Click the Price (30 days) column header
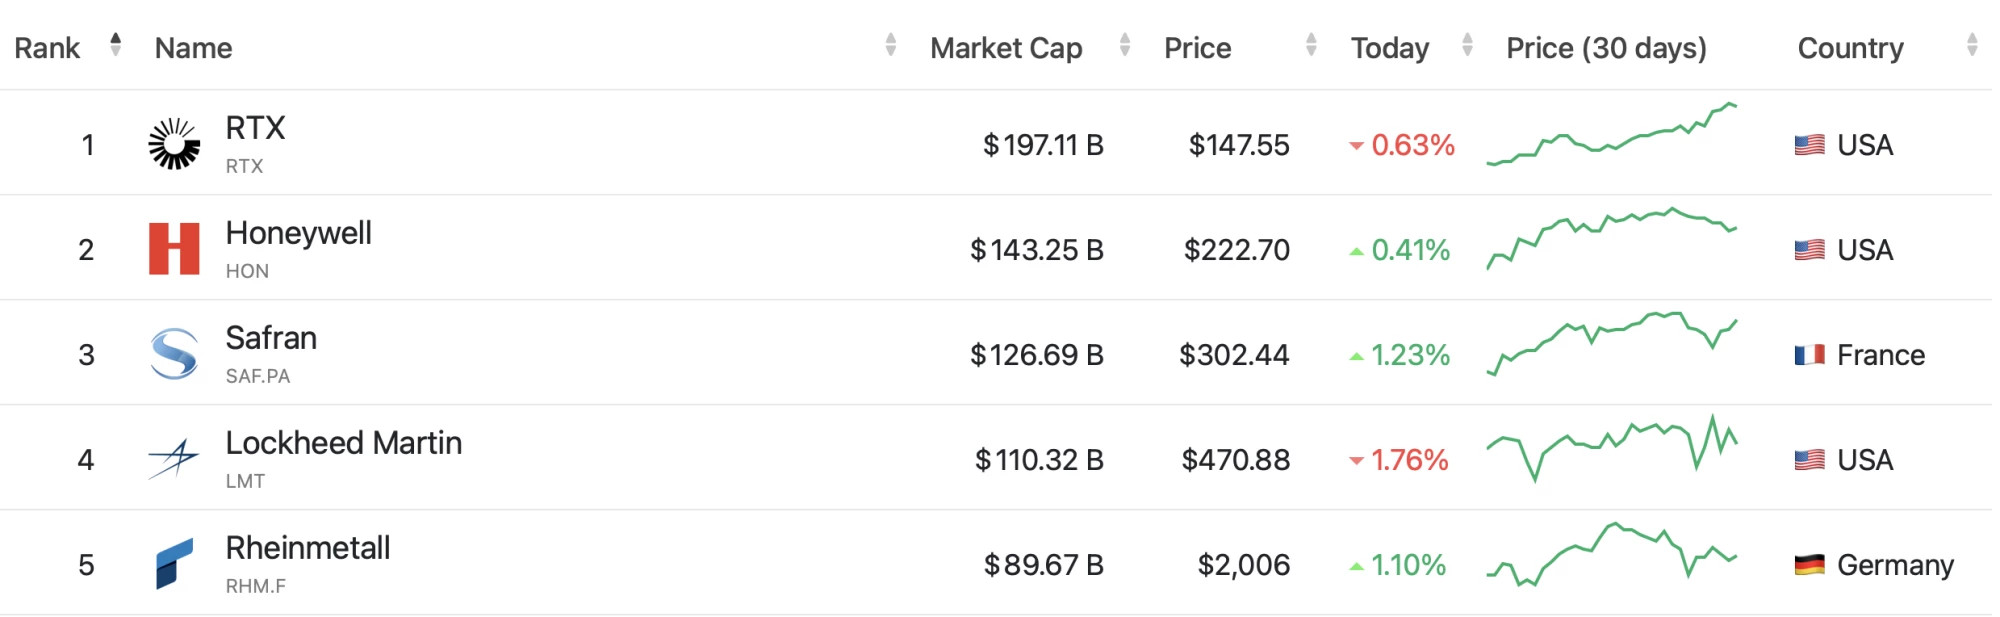The height and width of the screenshot is (617, 2000). pyautogui.click(x=1606, y=48)
